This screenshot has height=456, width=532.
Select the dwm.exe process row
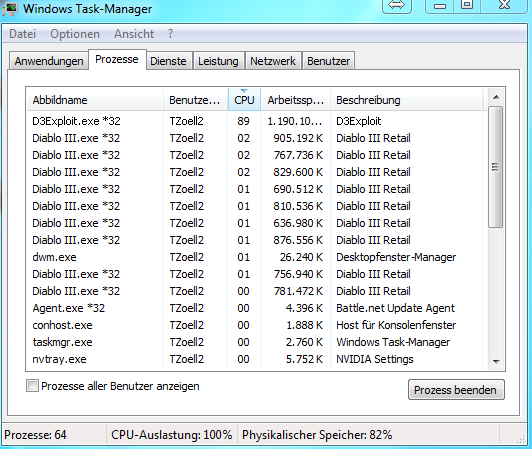tap(254, 257)
